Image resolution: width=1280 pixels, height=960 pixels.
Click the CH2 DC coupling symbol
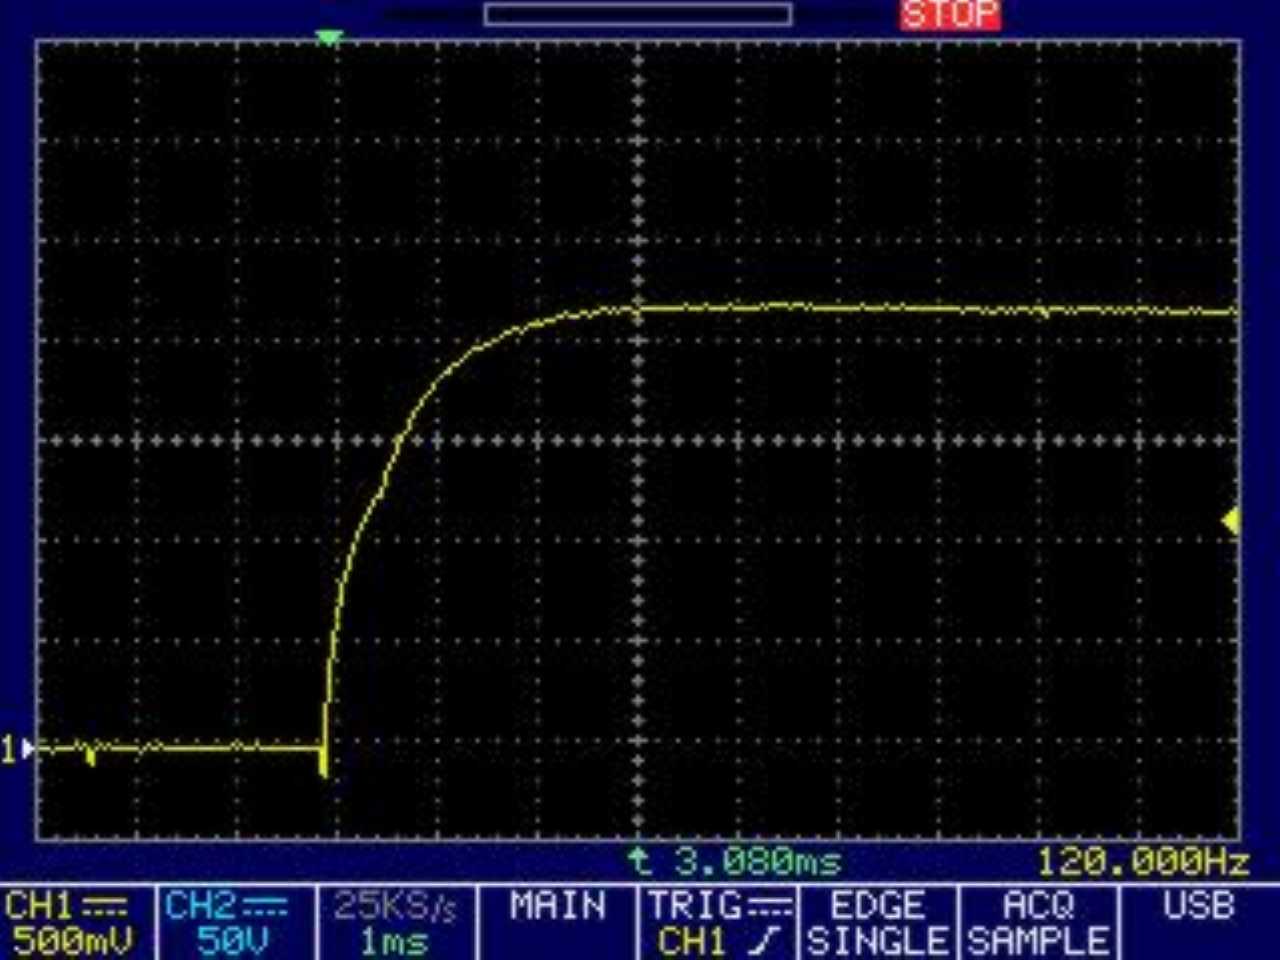click(x=265, y=907)
